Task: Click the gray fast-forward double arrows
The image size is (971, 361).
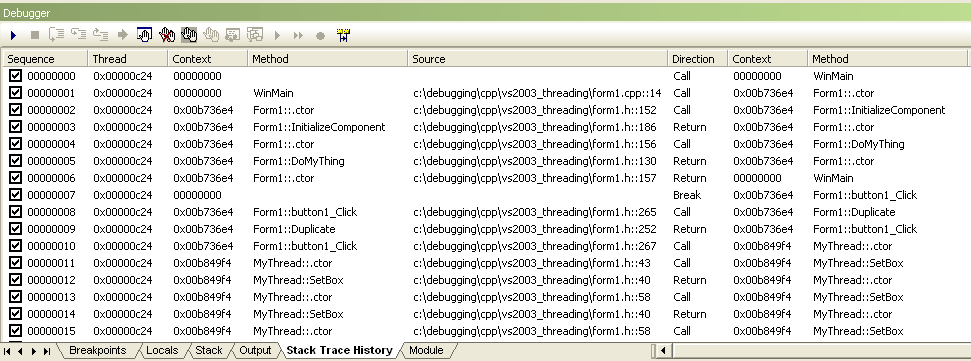Action: [298, 36]
